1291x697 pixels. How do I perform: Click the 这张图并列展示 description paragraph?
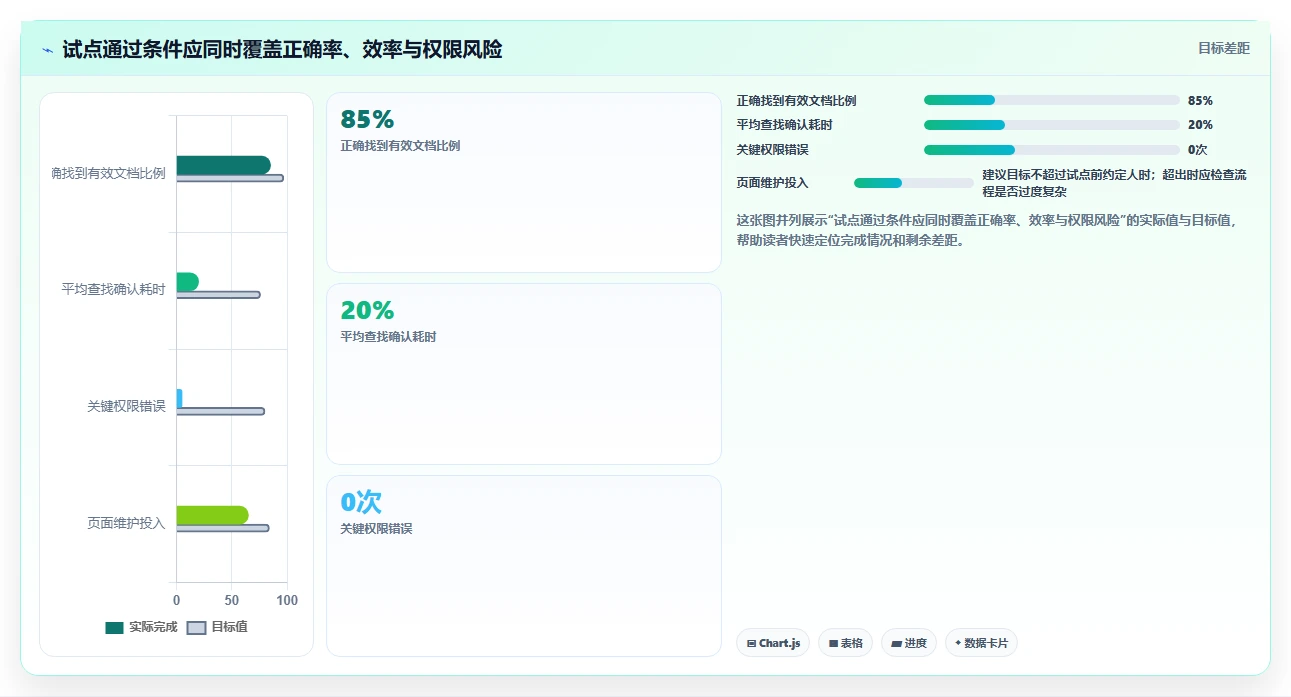click(x=987, y=231)
